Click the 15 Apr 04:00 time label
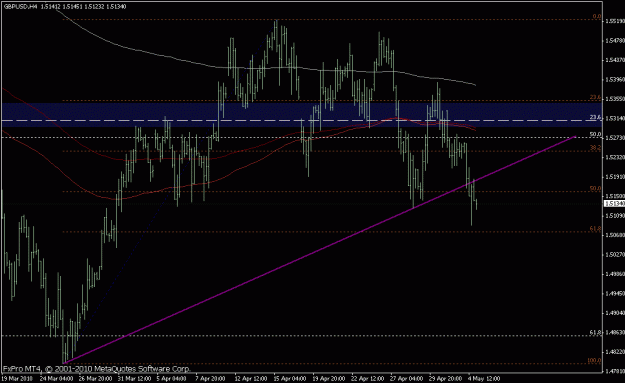Image resolution: width=625 pixels, height=383 pixels. [x=290, y=378]
